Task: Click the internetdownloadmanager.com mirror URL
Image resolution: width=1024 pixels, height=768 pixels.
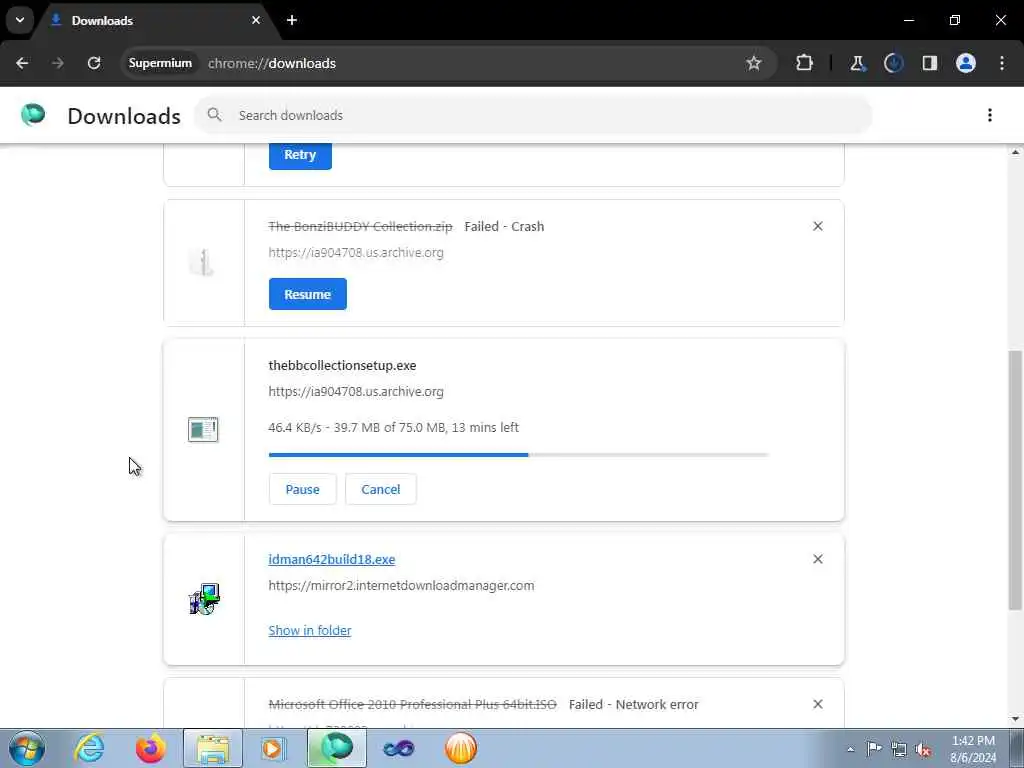Action: pos(401,586)
